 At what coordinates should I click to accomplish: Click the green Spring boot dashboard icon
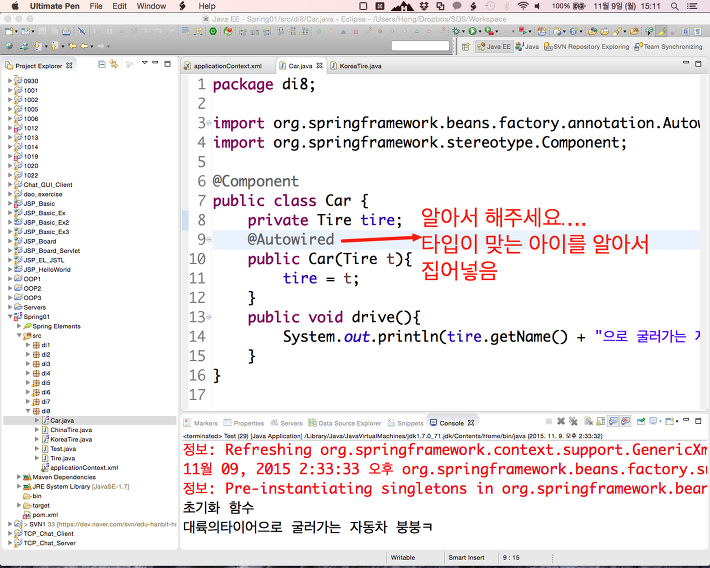(213, 31)
